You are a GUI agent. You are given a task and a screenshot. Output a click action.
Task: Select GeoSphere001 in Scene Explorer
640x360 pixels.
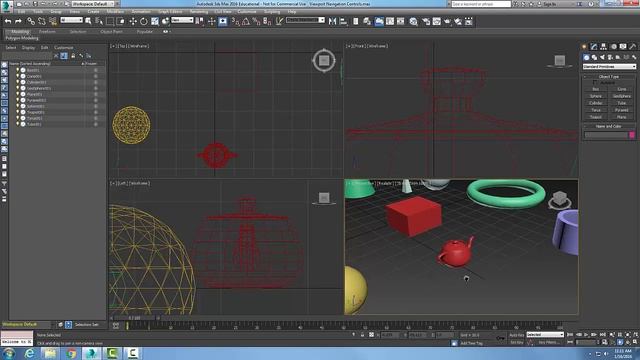[39, 88]
